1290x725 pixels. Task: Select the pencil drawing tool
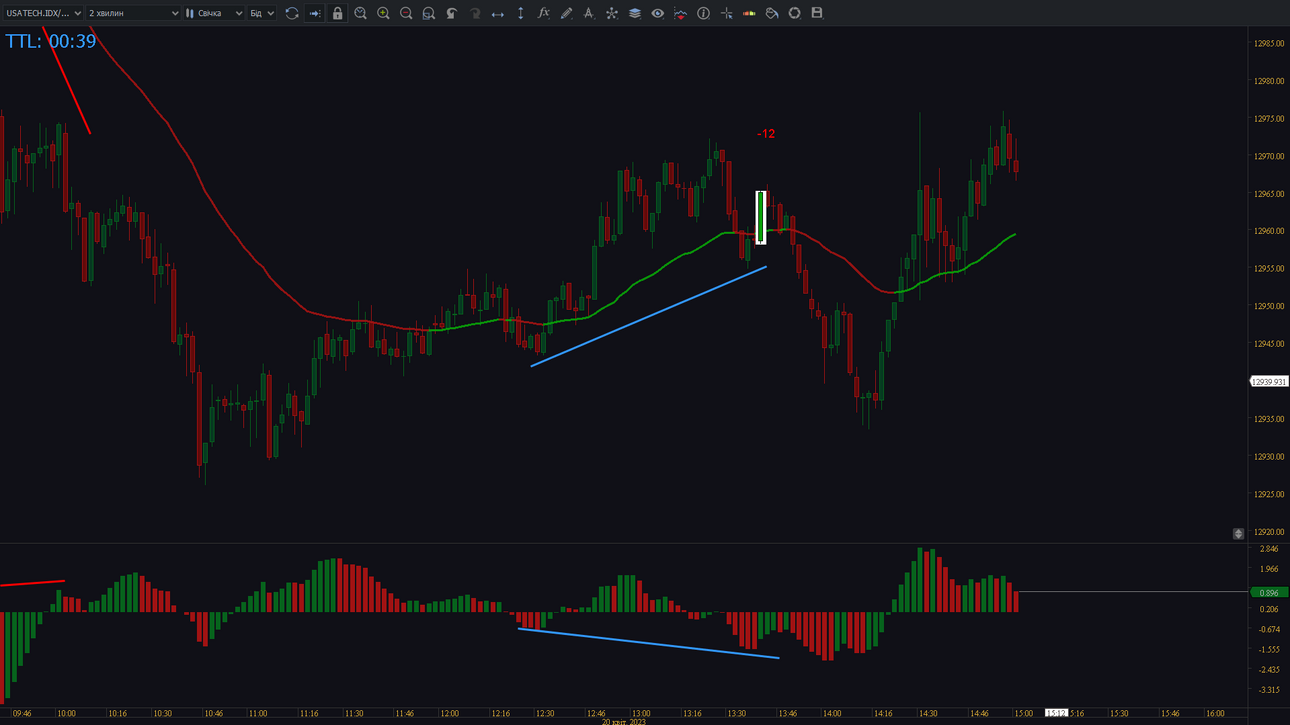[566, 13]
